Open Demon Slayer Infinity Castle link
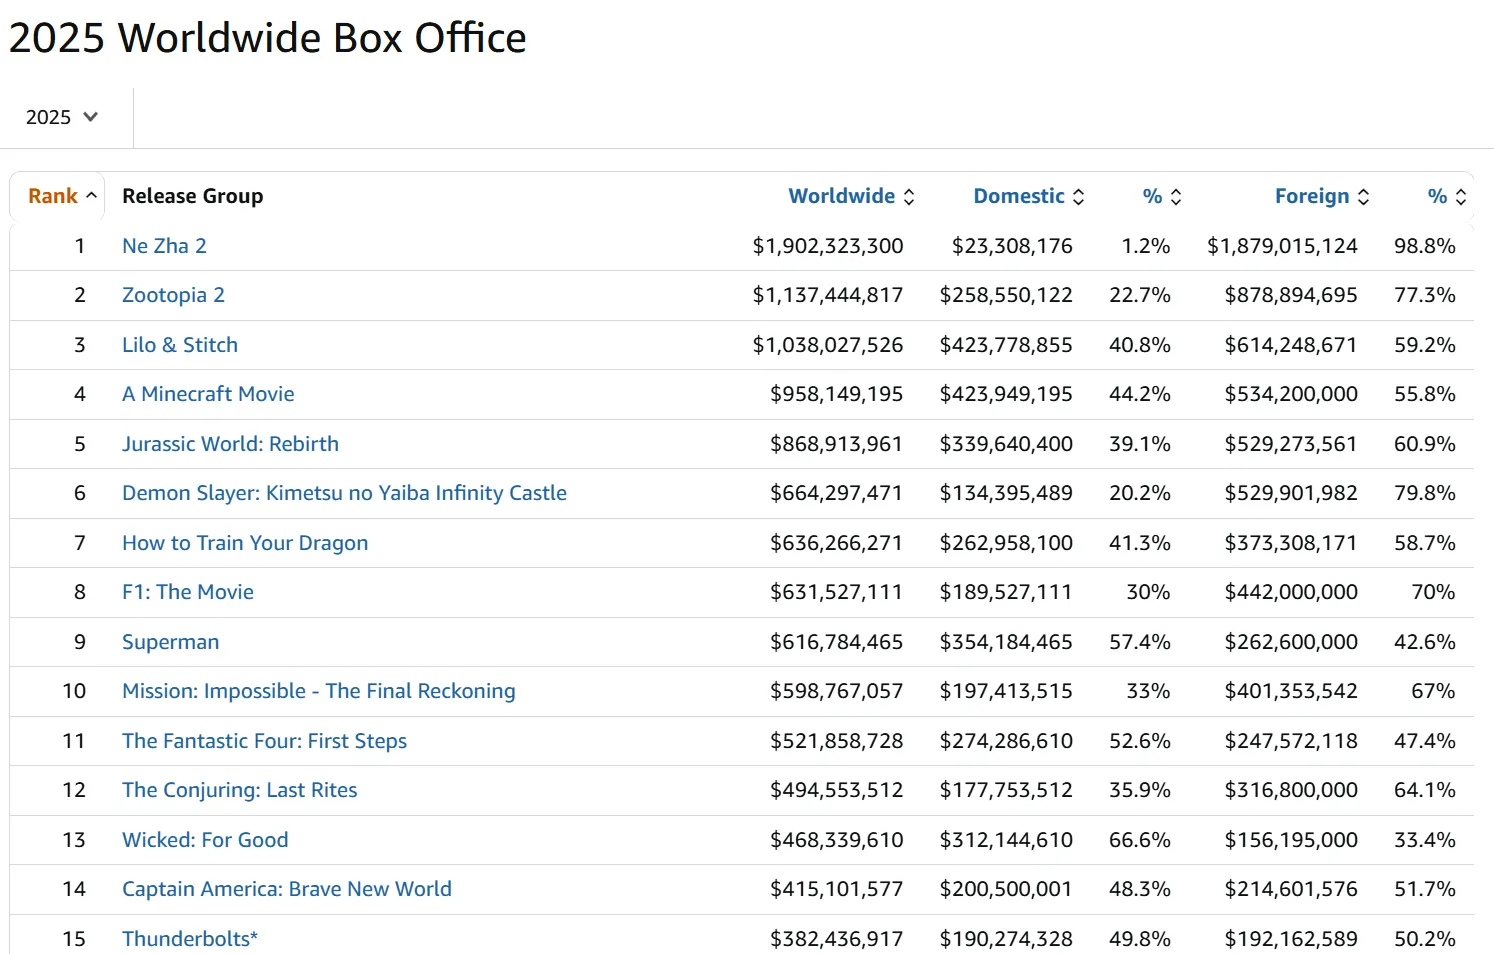The height and width of the screenshot is (954, 1494). pos(344,493)
